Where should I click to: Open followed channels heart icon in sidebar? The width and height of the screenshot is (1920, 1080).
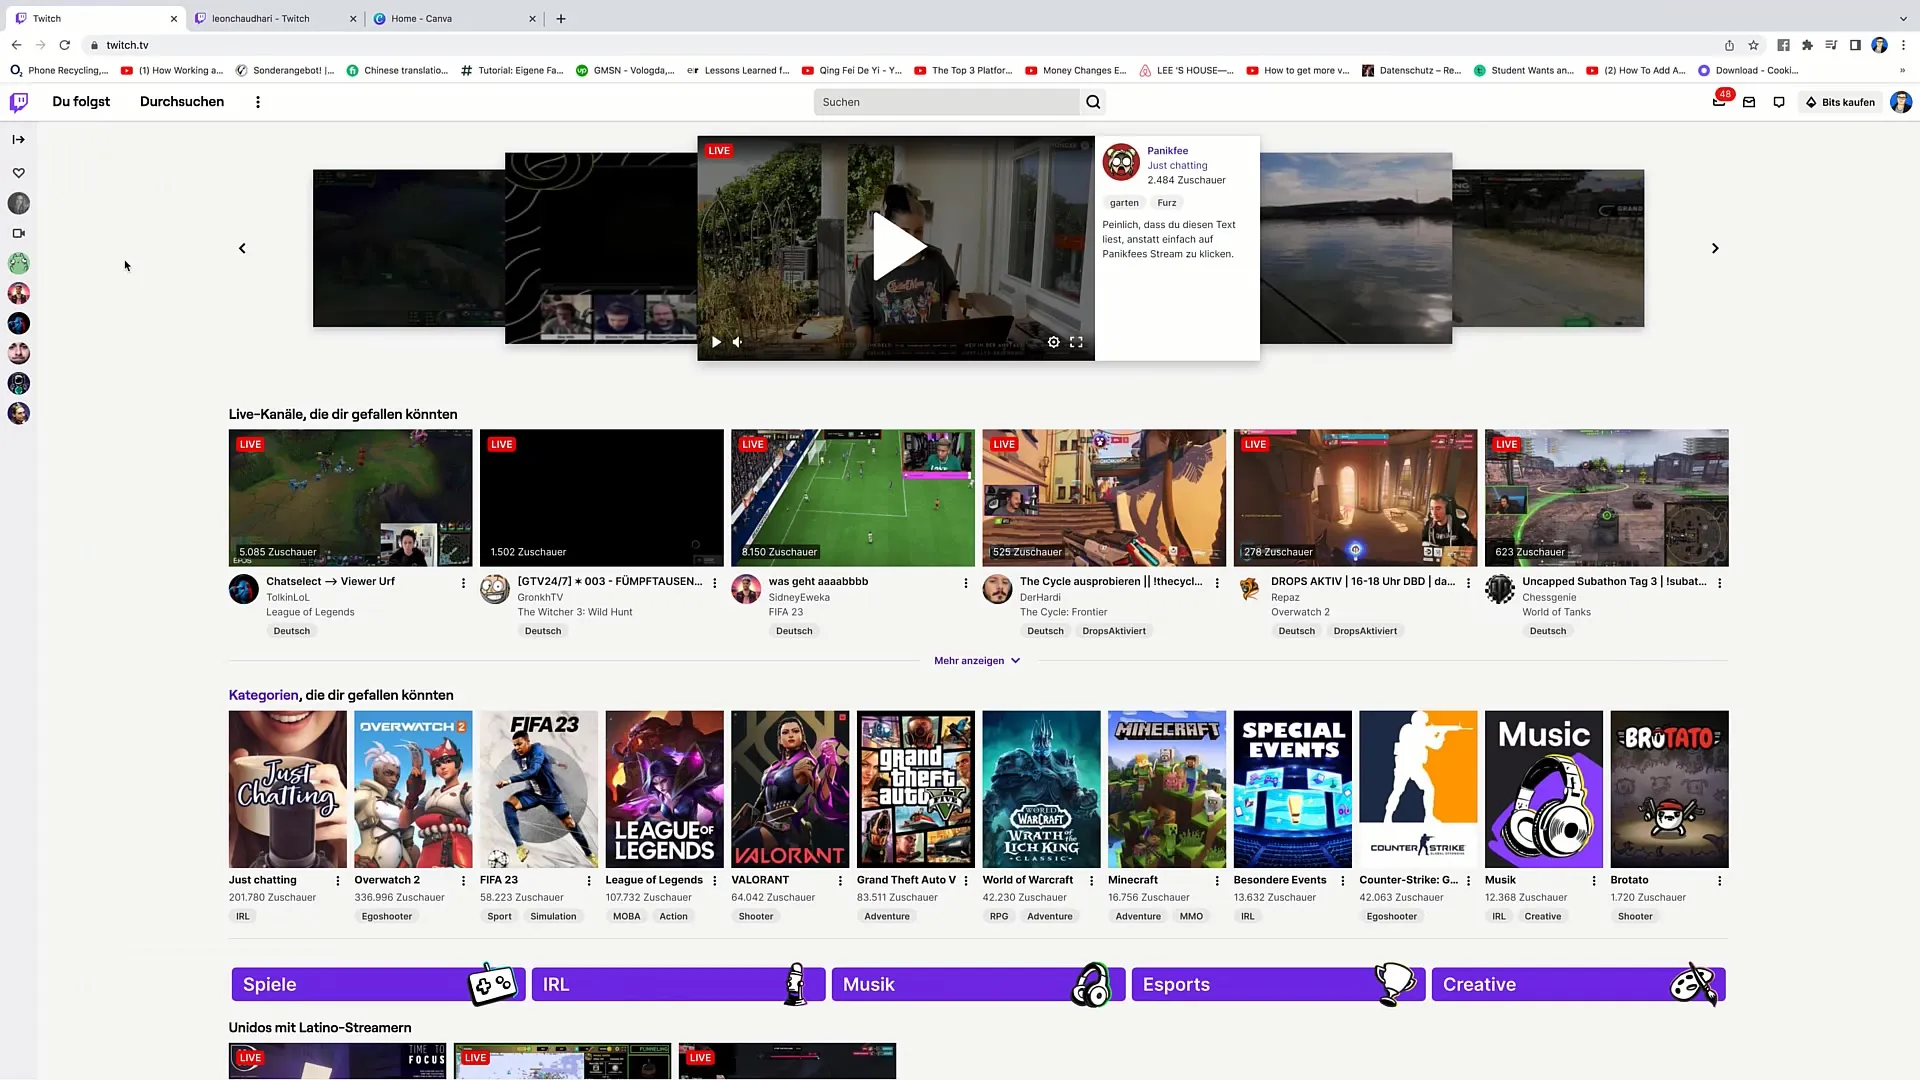coord(18,173)
